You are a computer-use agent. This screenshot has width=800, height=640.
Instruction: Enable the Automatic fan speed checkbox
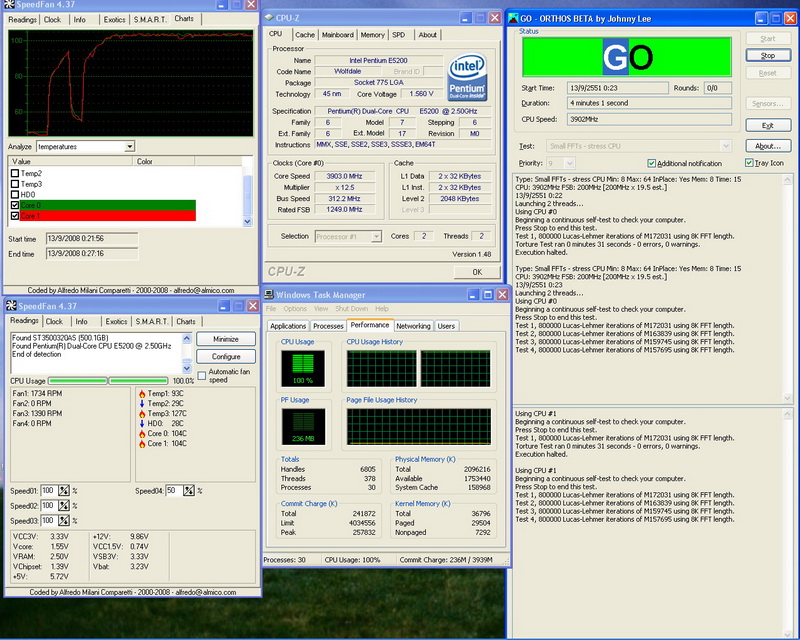(x=202, y=375)
